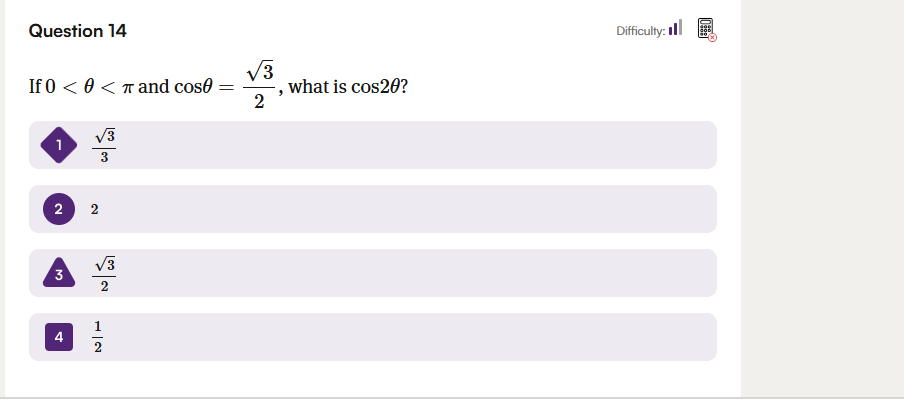Click the fraction √3/3 in option 1

(105, 146)
